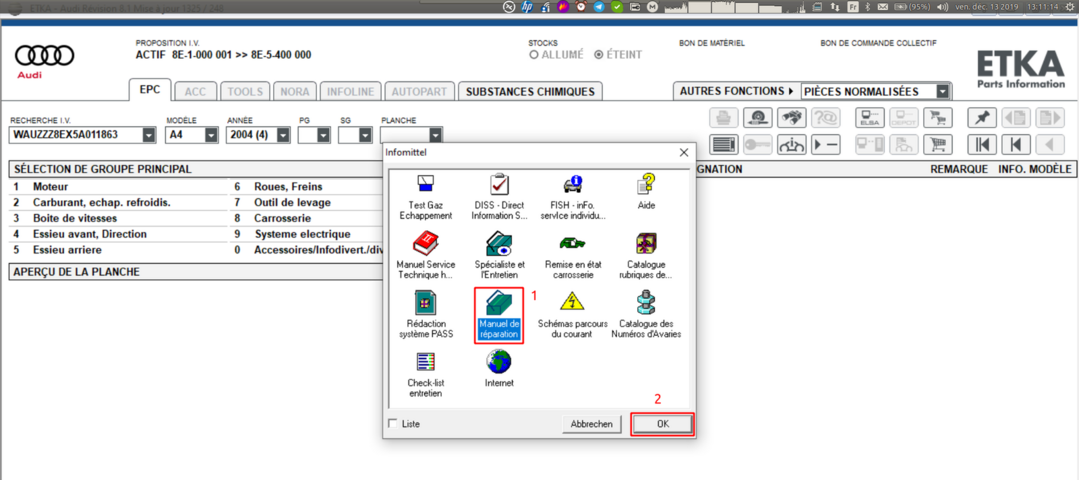Click the binoculars search icon
Image resolution: width=1079 pixels, height=480 pixels.
(791, 118)
